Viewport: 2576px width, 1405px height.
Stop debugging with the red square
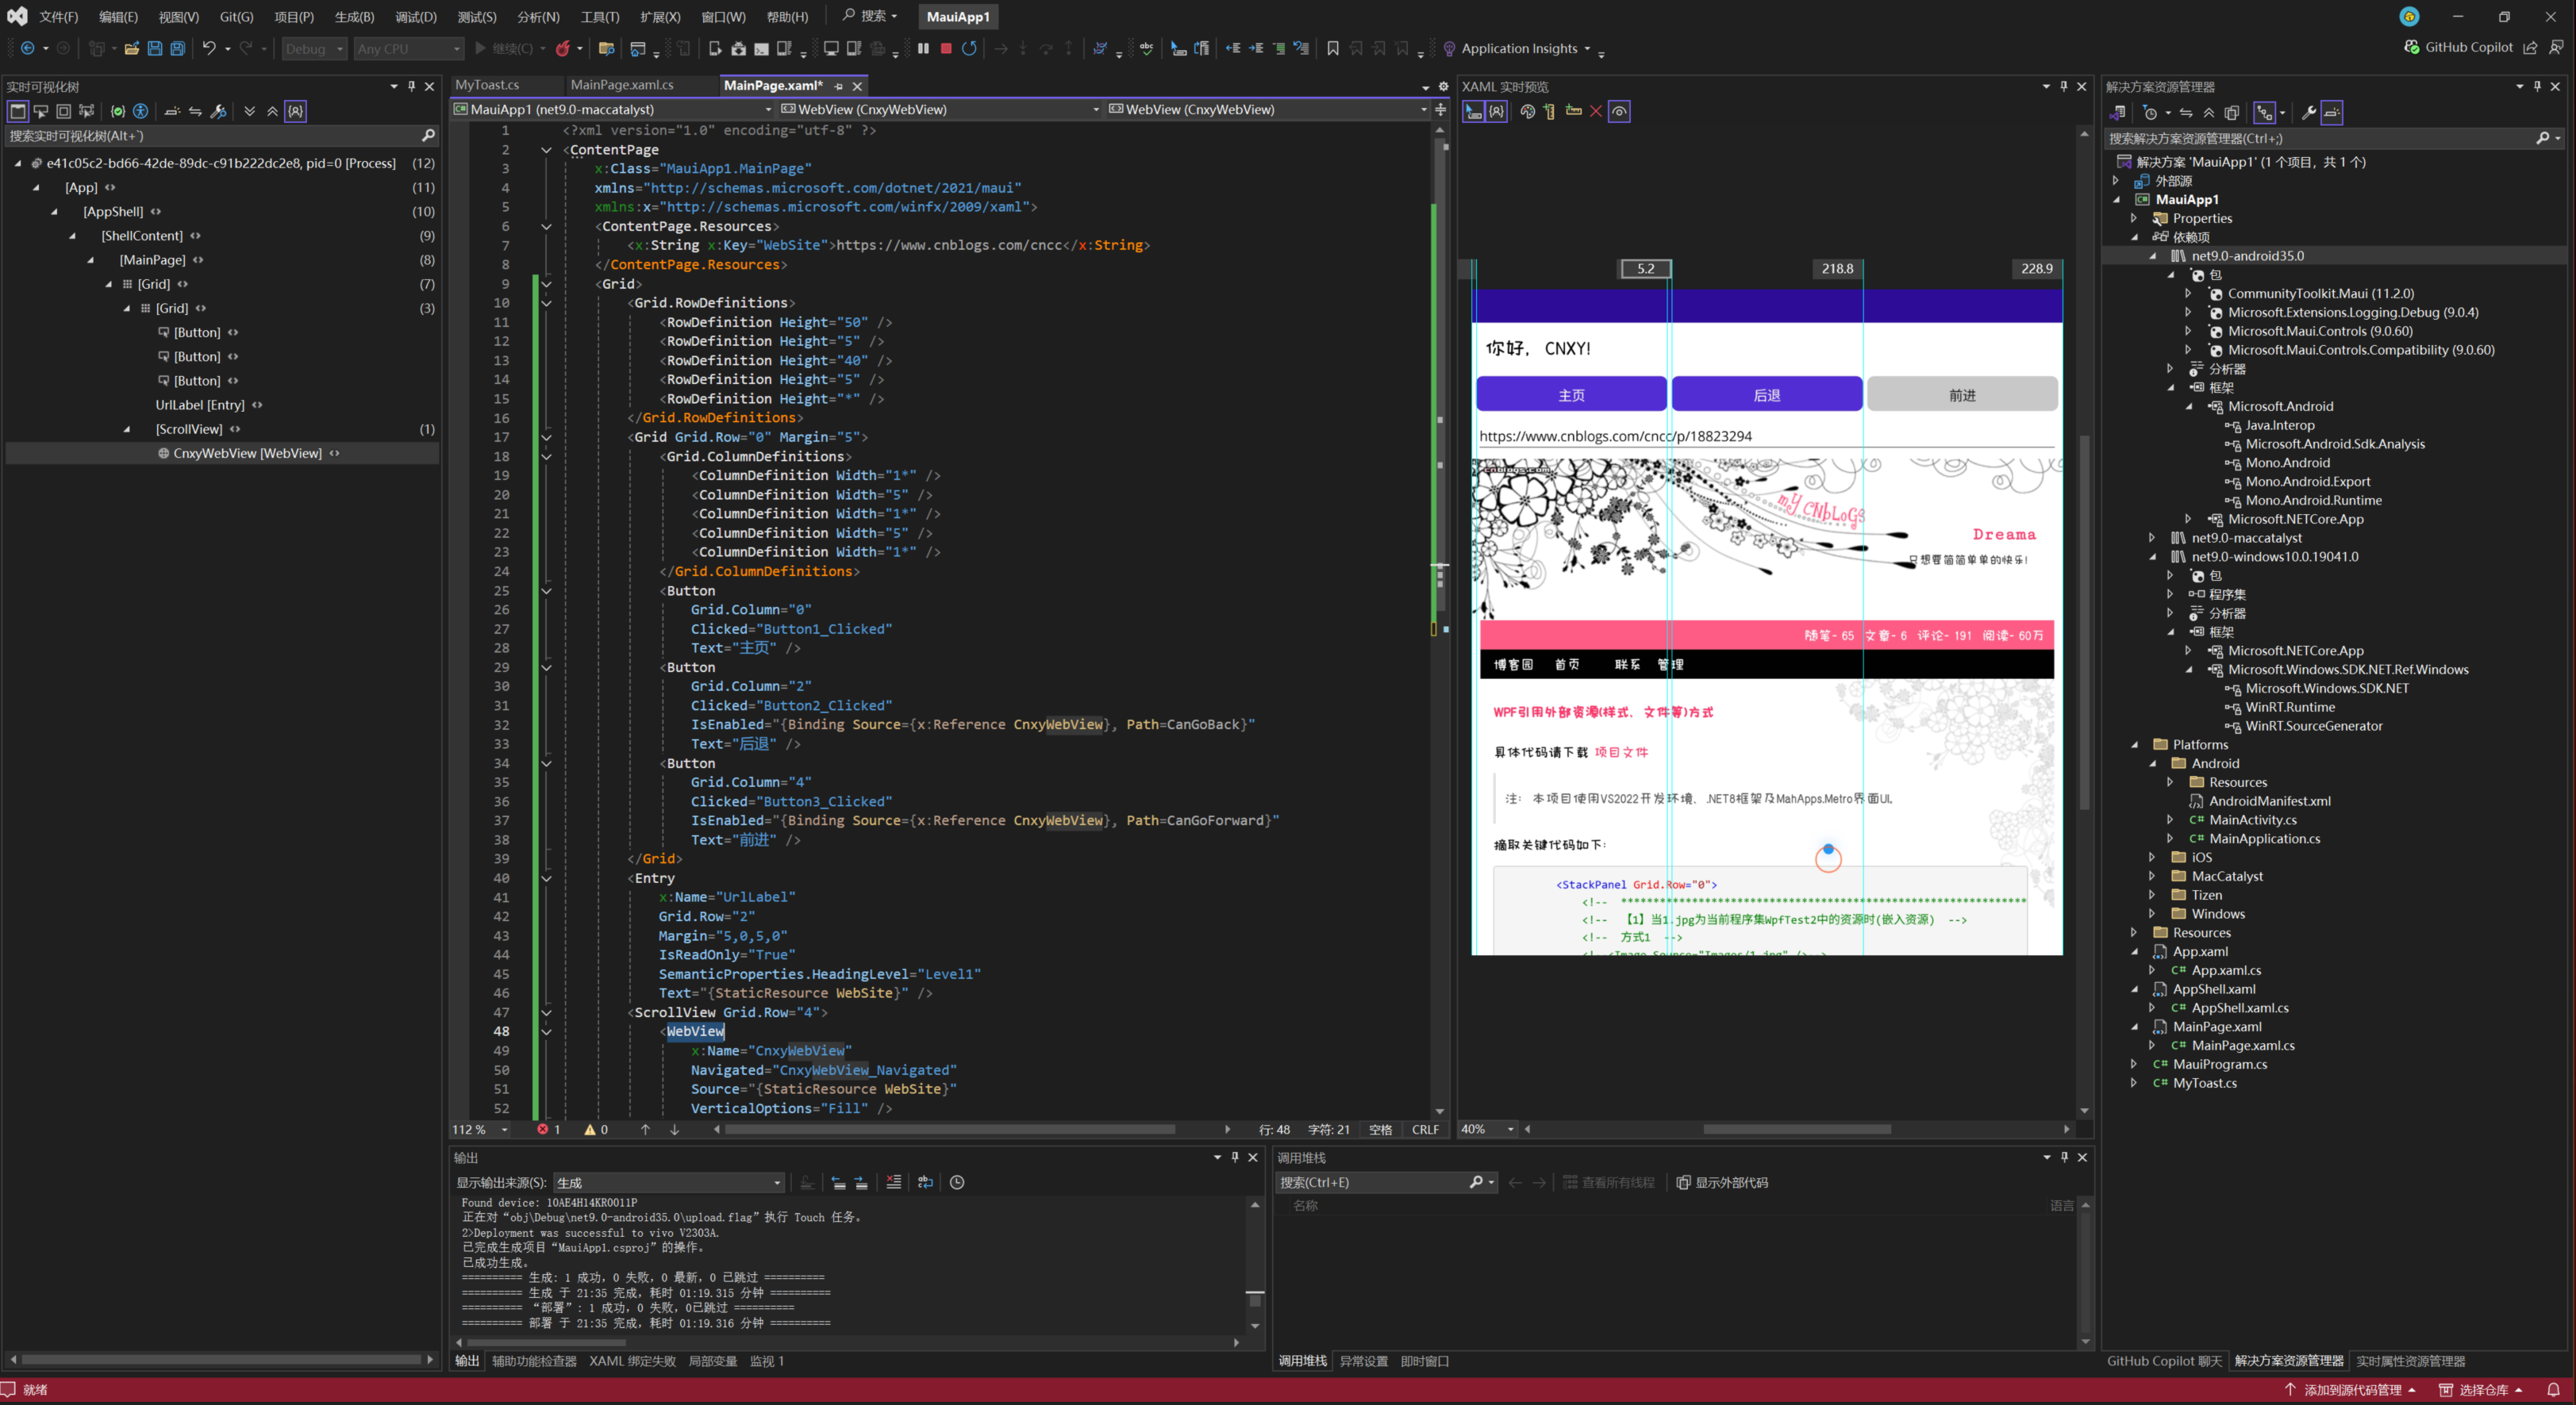pyautogui.click(x=946, y=48)
